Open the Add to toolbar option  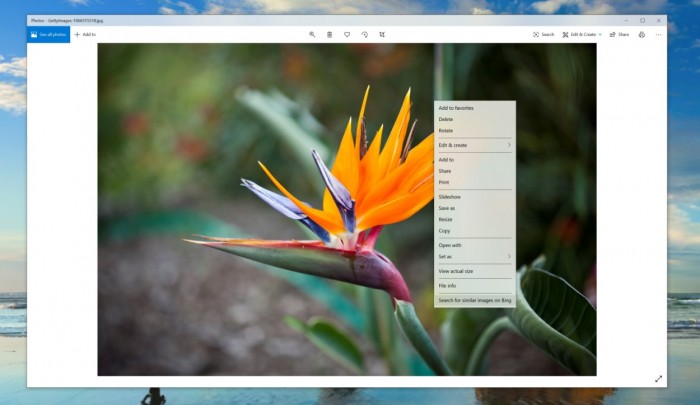pos(85,34)
